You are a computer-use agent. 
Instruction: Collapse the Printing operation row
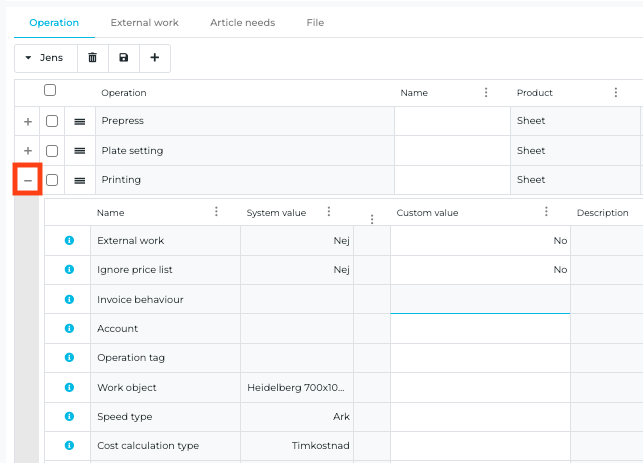[x=28, y=180]
